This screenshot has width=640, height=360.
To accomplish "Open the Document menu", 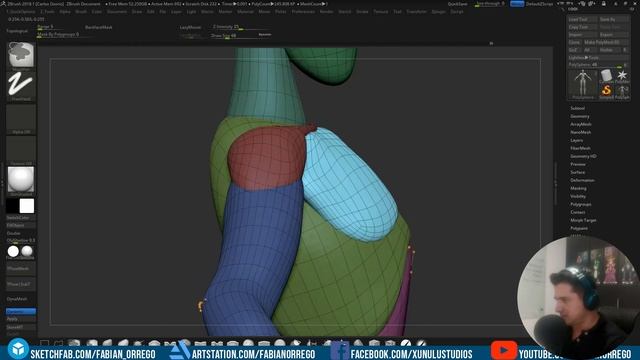I will point(117,12).
